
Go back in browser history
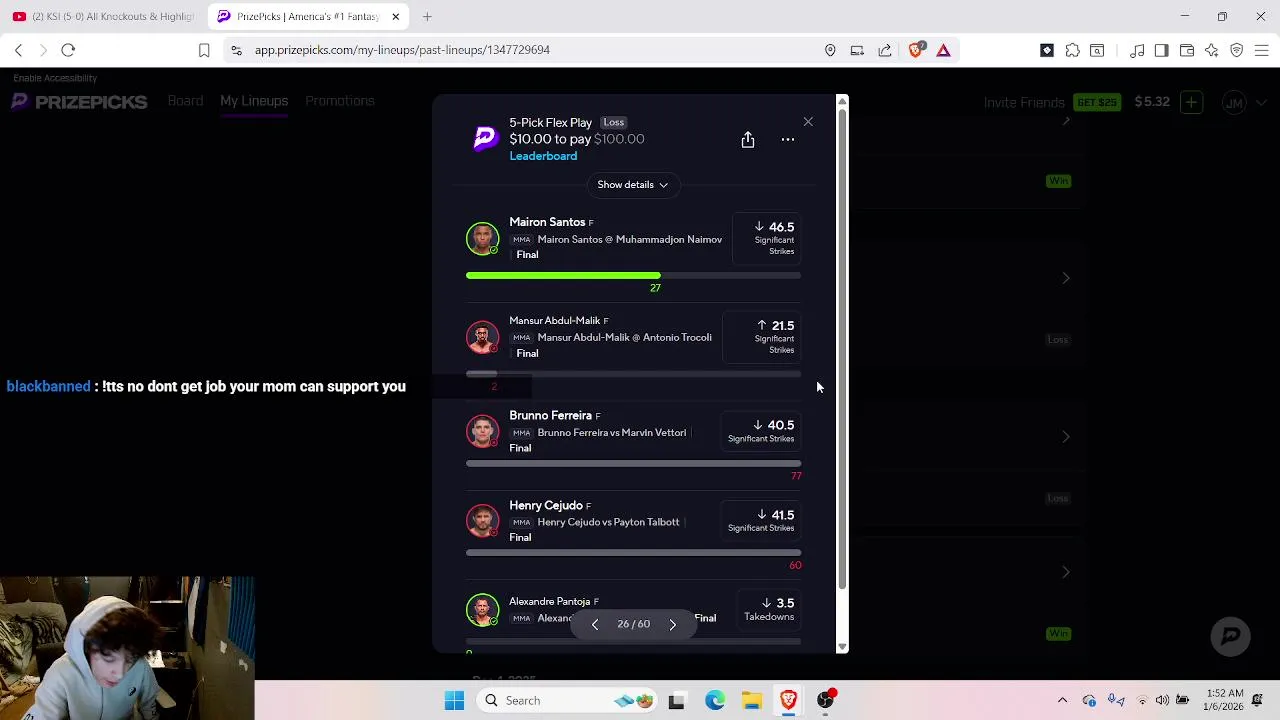click(x=18, y=50)
